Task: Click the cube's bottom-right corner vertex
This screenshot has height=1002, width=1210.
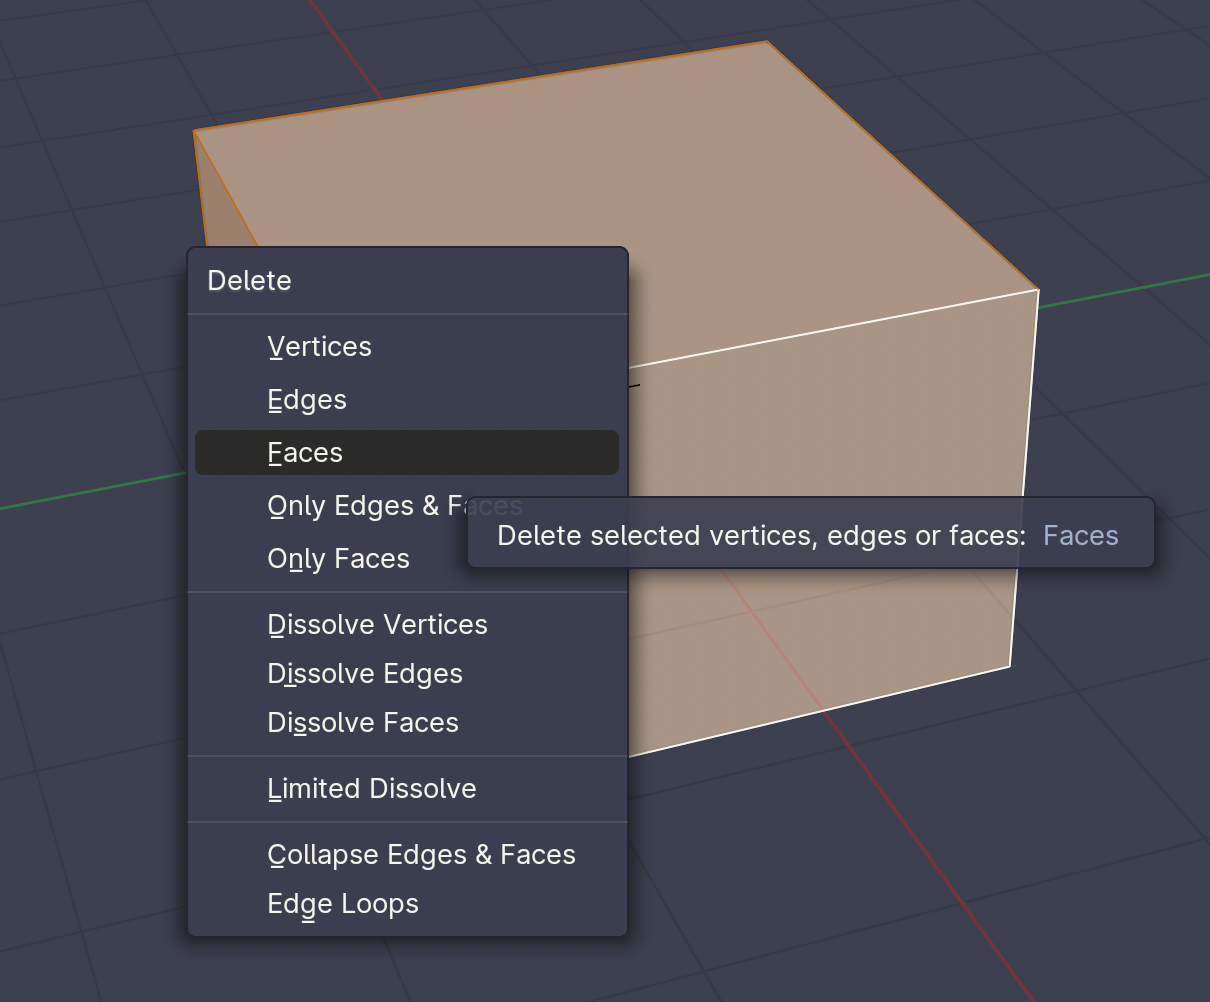Action: (1010, 666)
